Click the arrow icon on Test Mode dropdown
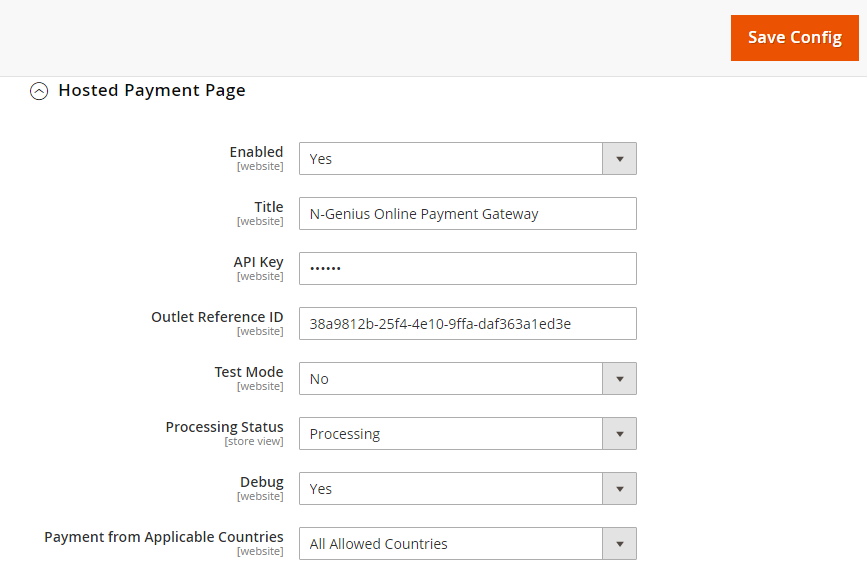Screen dimensions: 867x567 pos(619,379)
